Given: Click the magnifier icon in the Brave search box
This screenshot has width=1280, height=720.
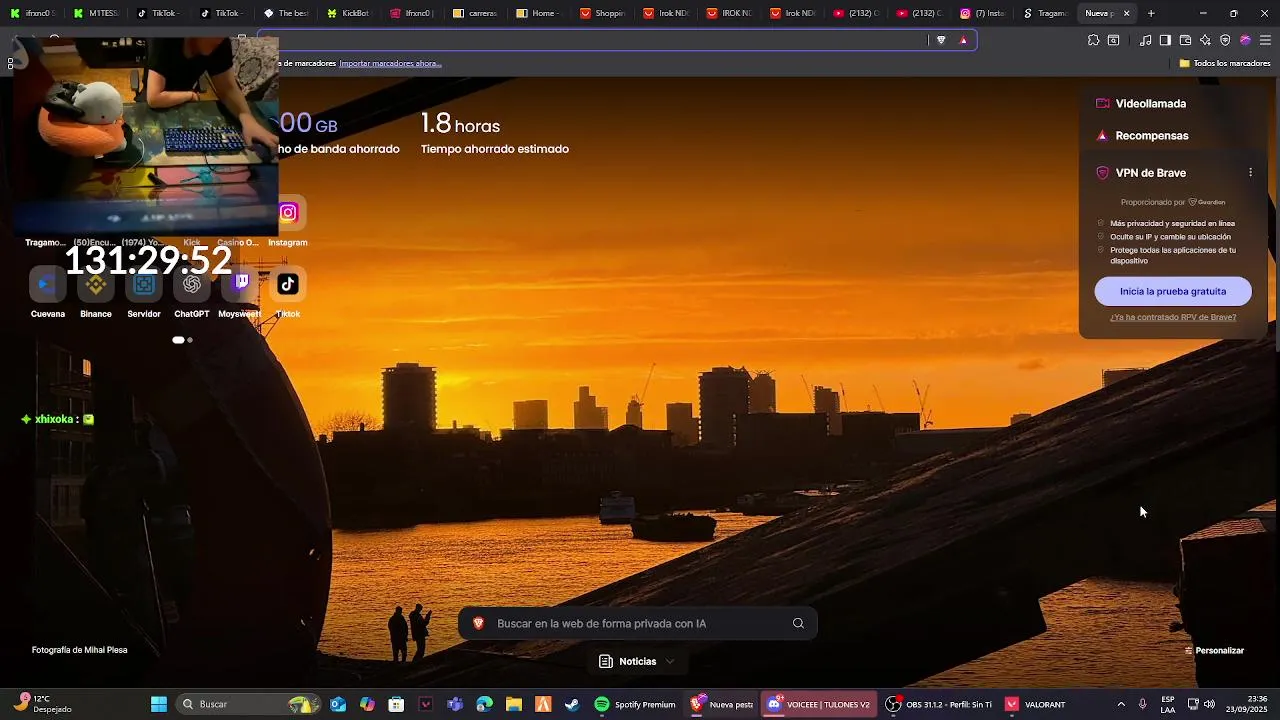Looking at the screenshot, I should [x=798, y=623].
